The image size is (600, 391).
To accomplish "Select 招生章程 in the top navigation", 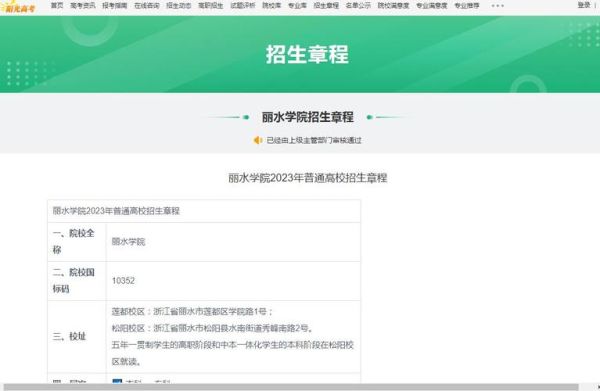I will 326,5.
